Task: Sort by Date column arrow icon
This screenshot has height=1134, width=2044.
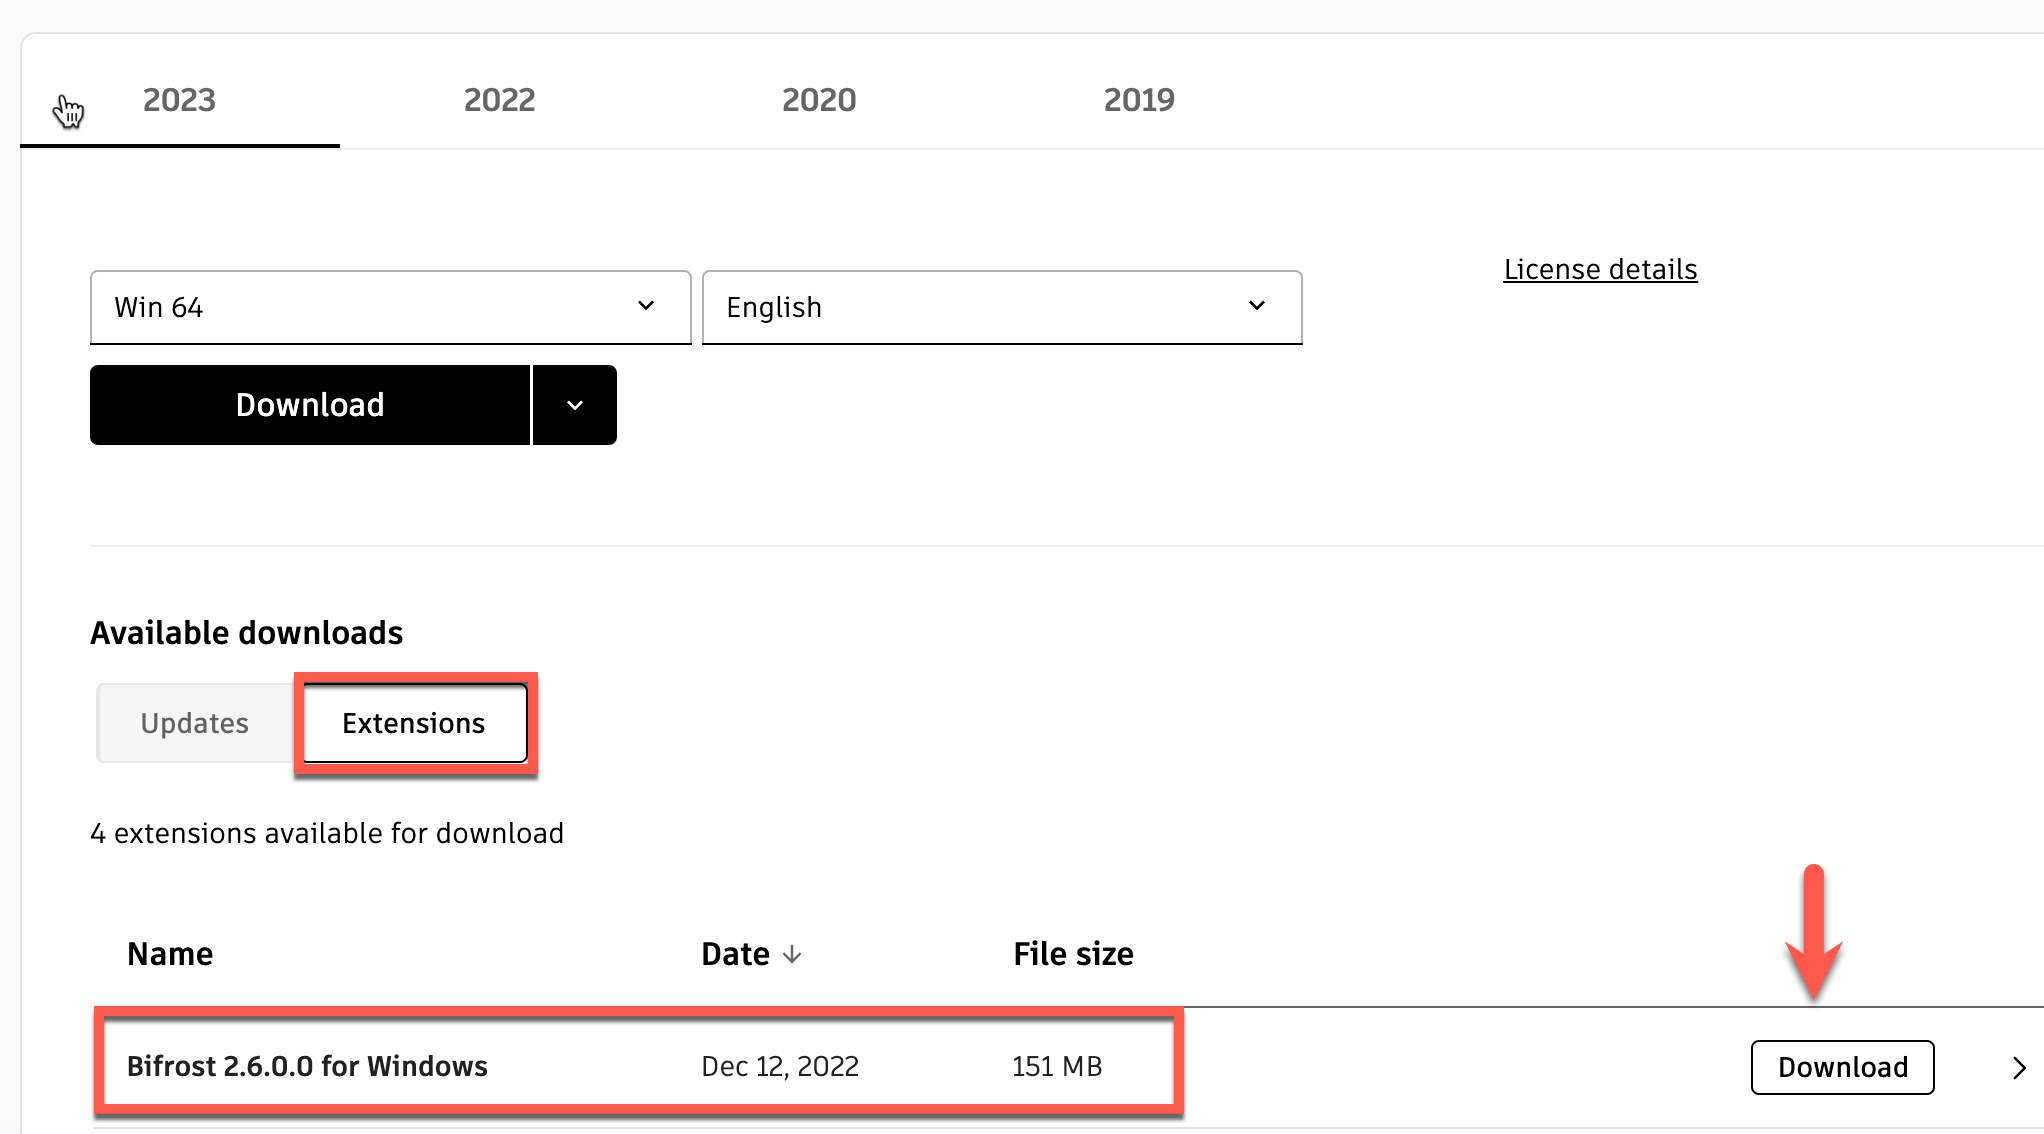Action: pyautogui.click(x=792, y=954)
